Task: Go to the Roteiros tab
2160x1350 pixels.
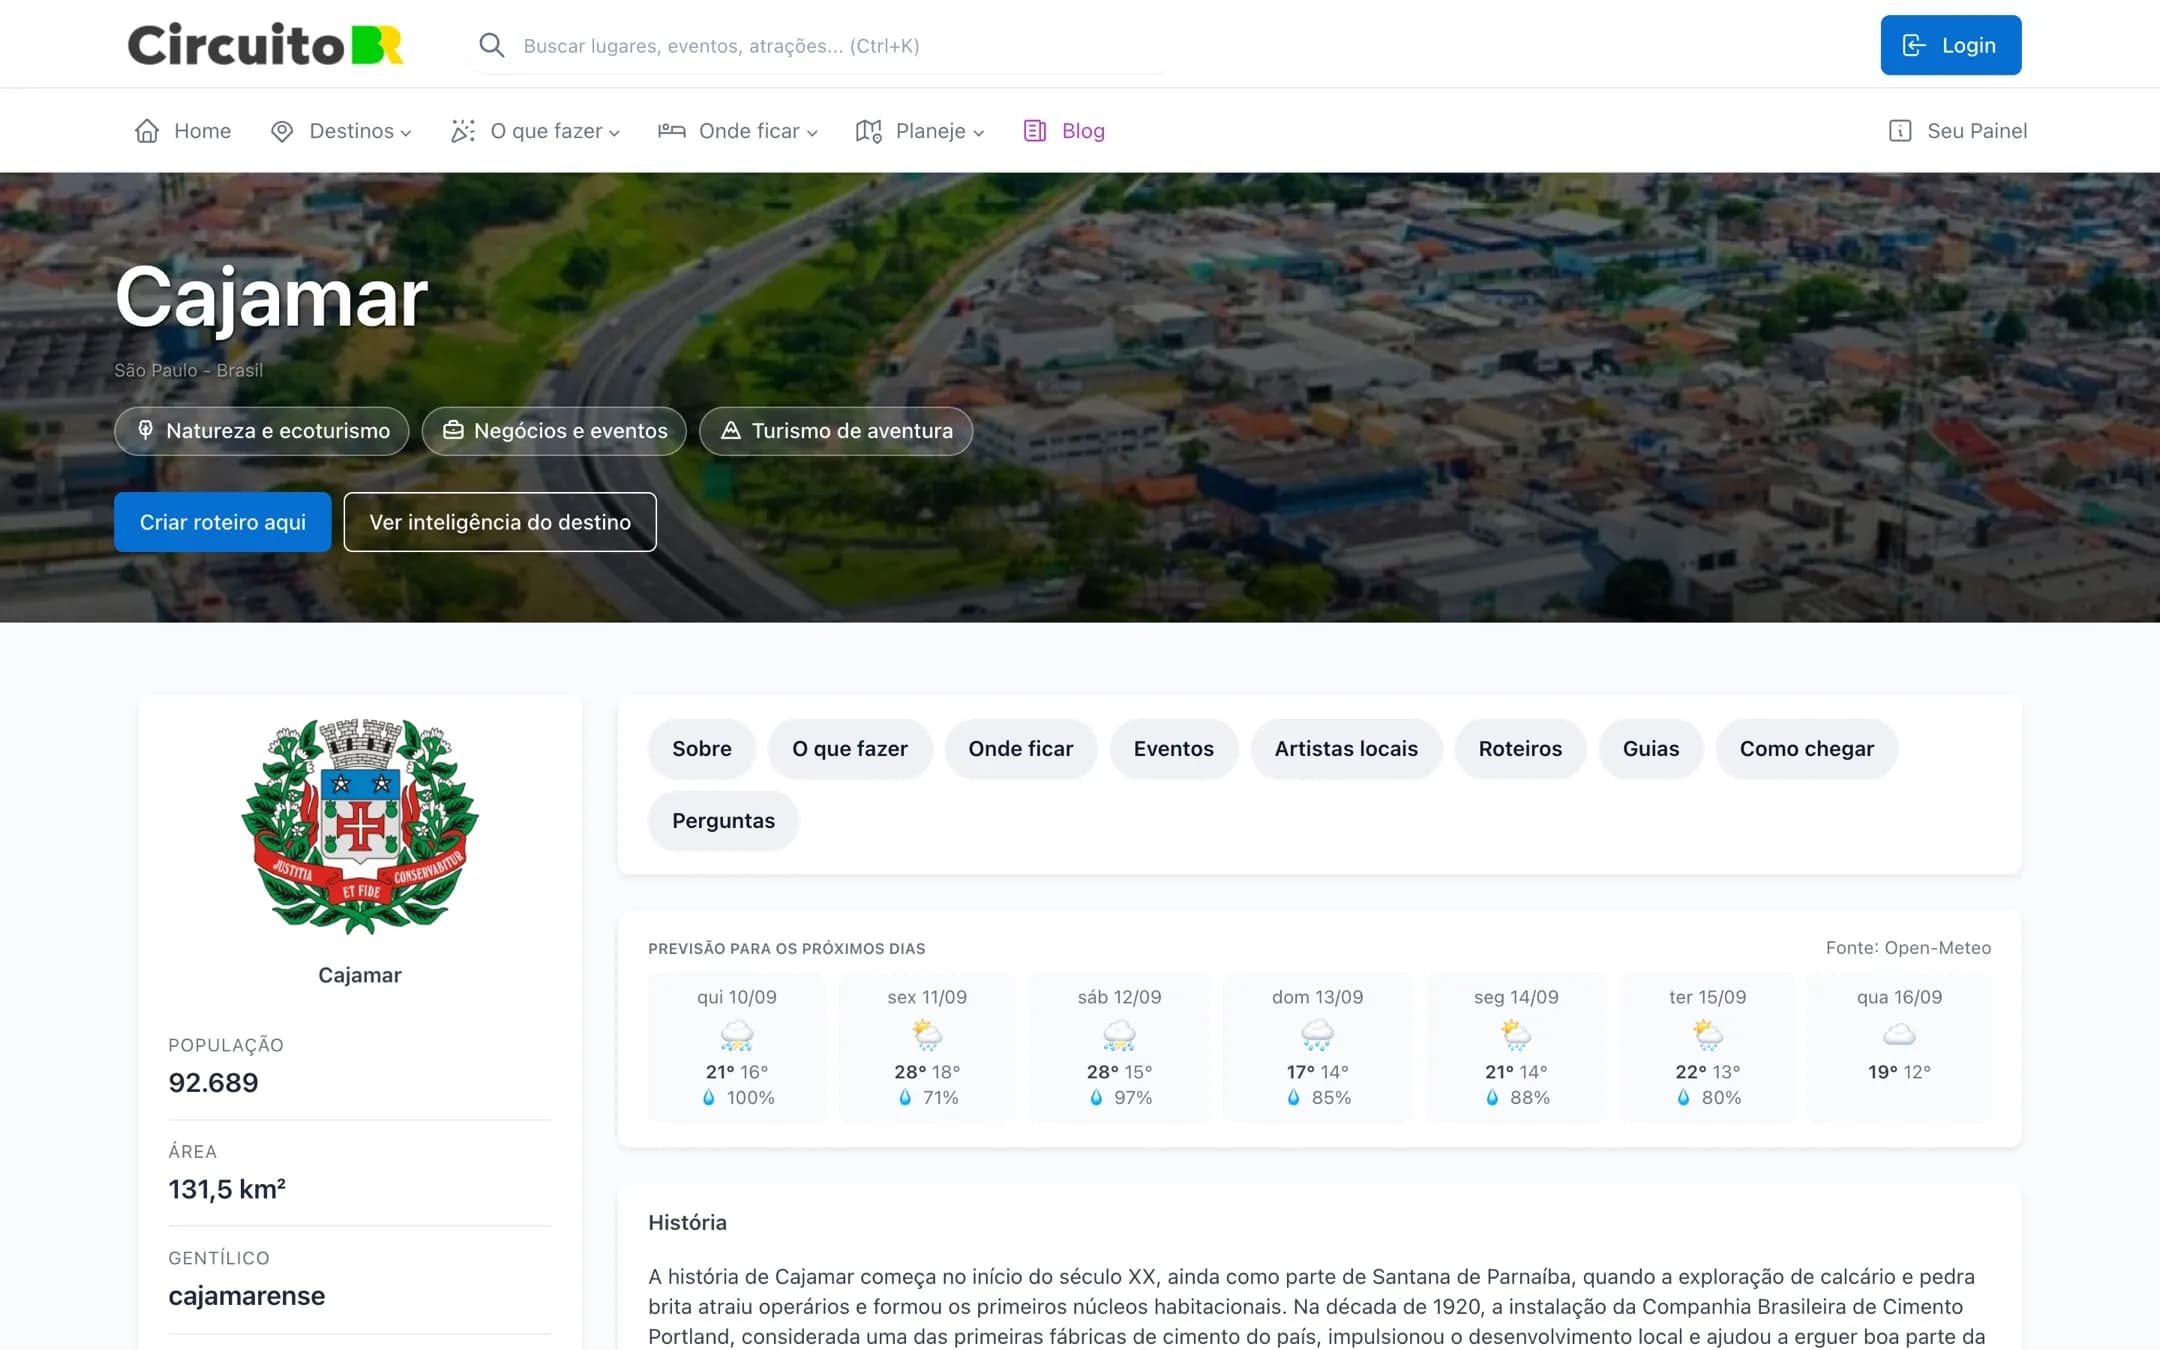Action: [1520, 749]
